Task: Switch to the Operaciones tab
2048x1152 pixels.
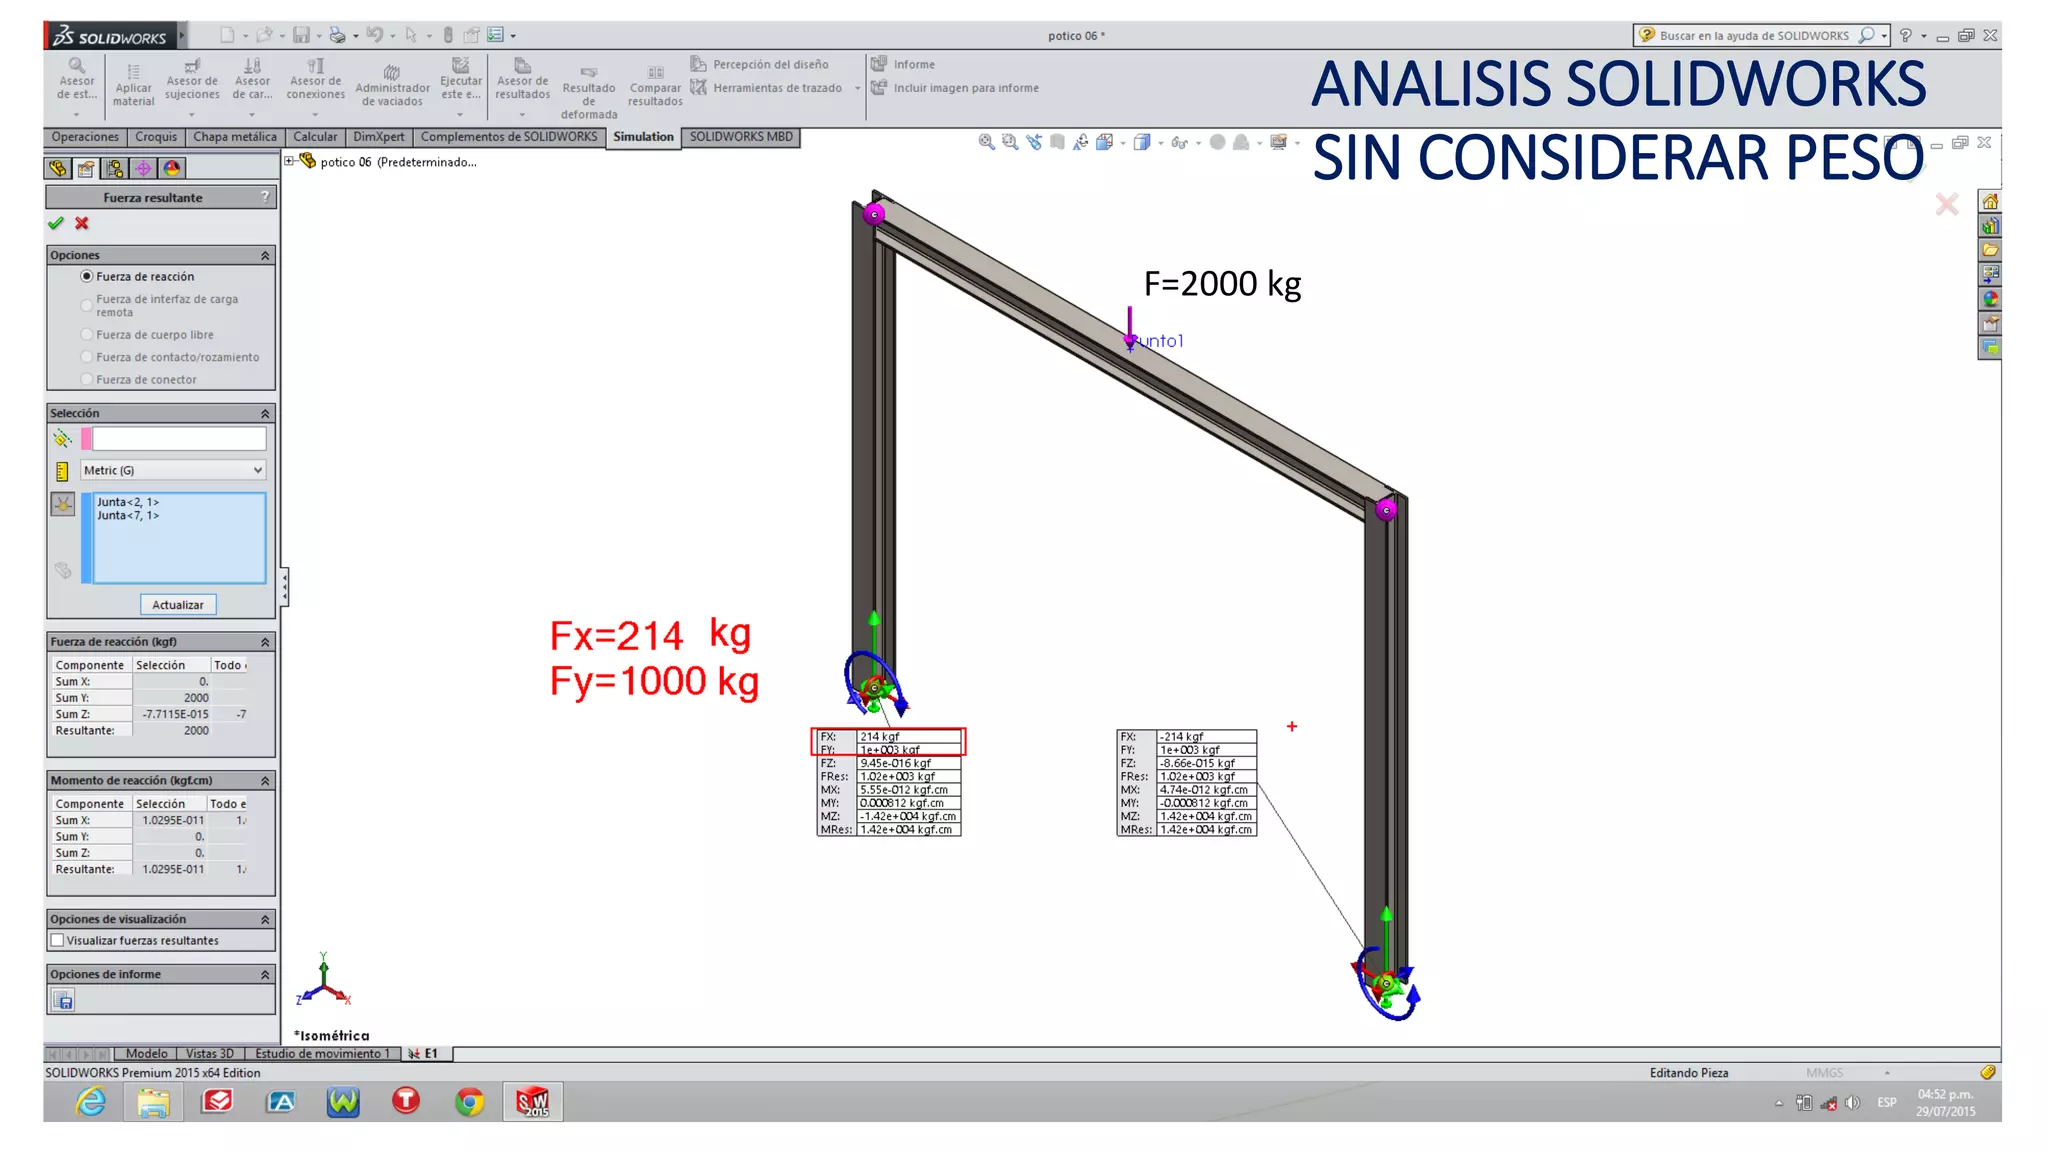Action: 85,137
